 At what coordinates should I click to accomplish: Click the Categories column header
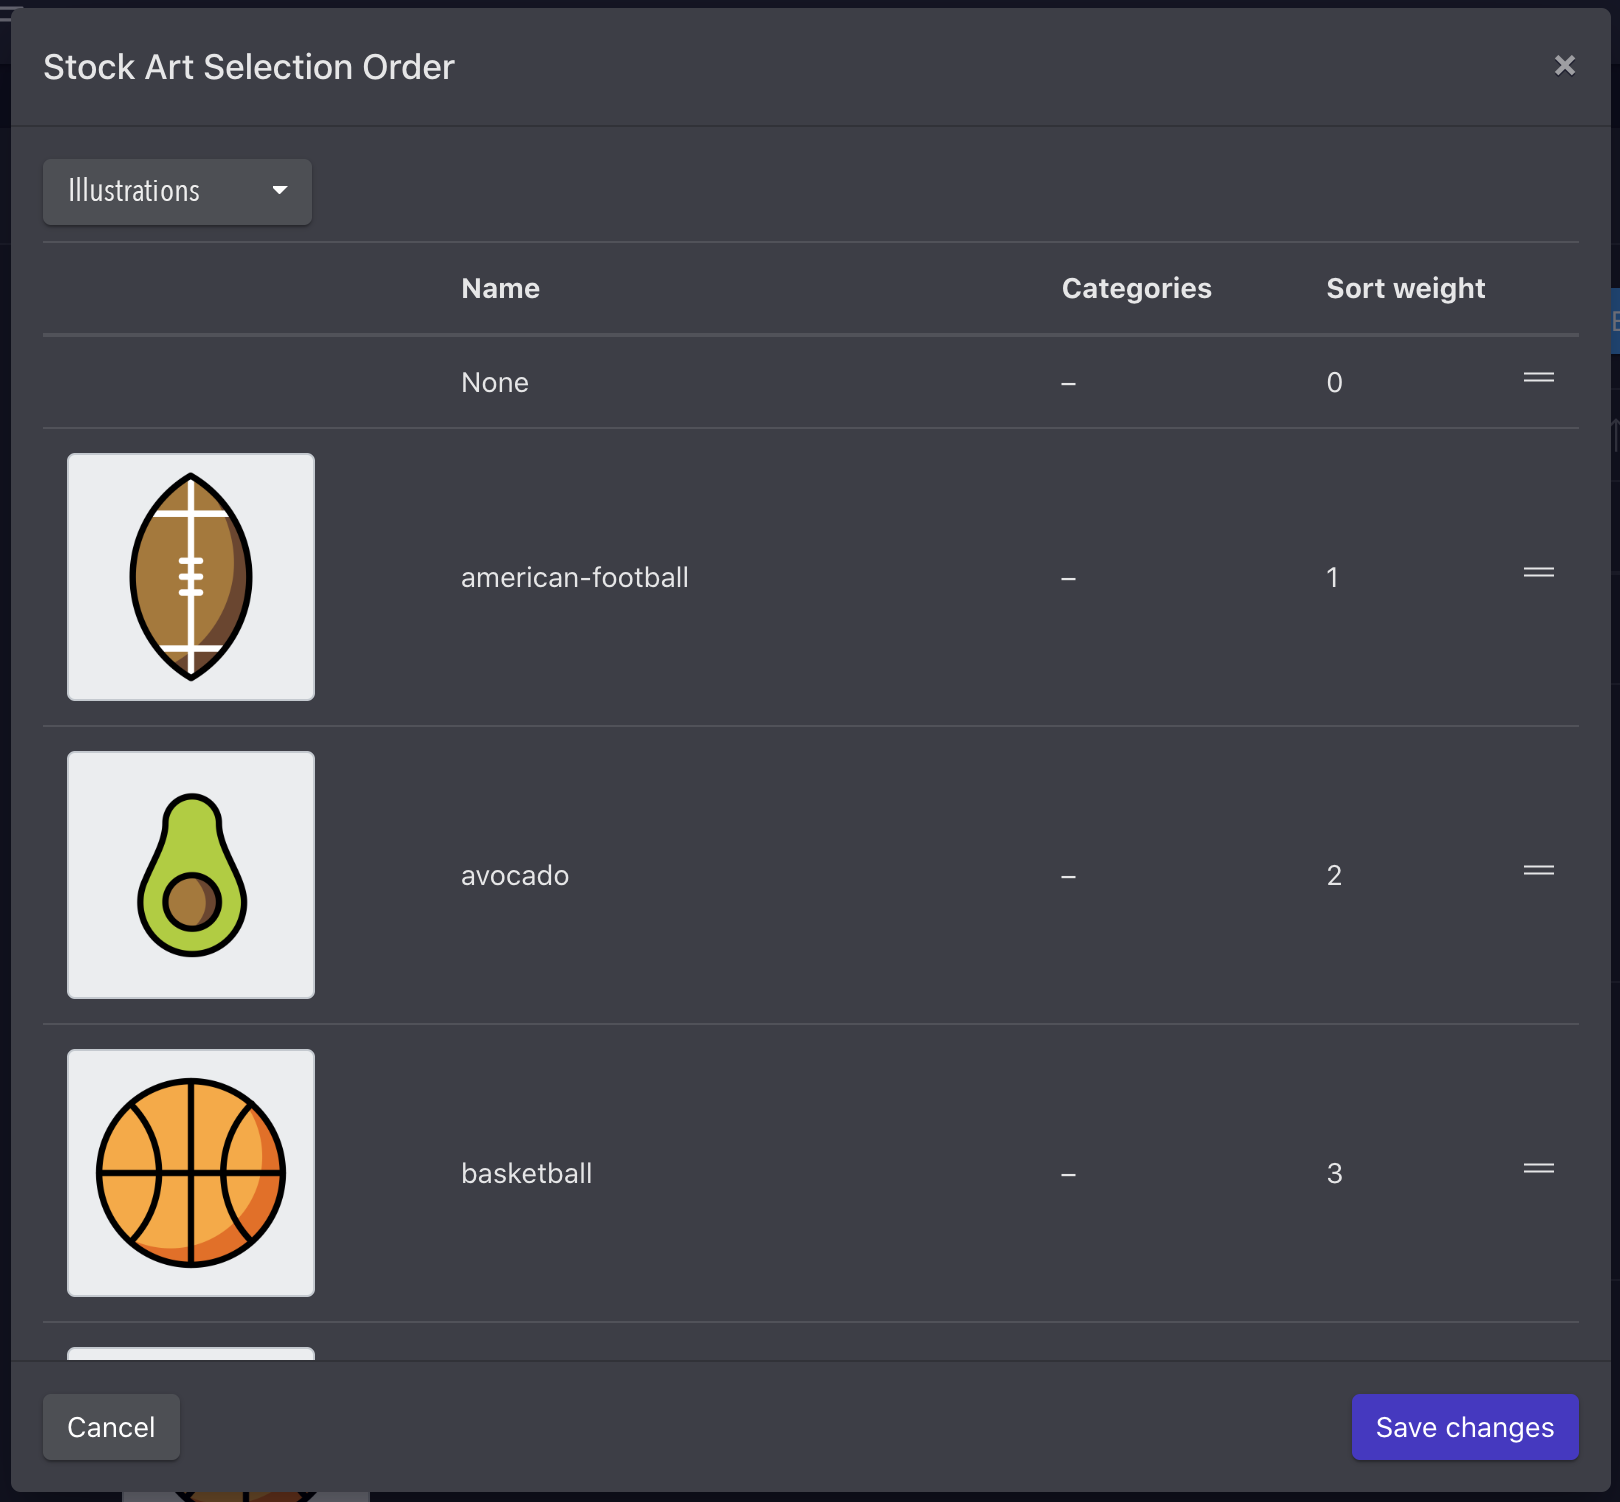1136,288
